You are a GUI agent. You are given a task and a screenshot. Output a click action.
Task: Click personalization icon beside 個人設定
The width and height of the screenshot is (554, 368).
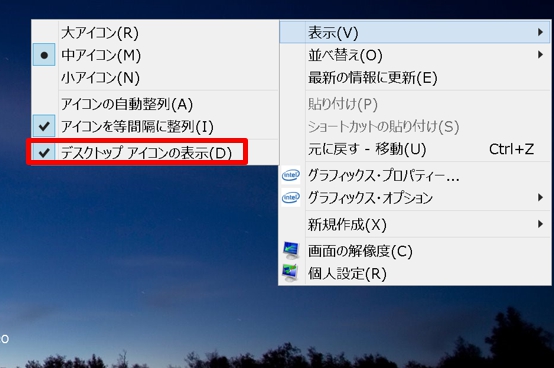pos(290,273)
